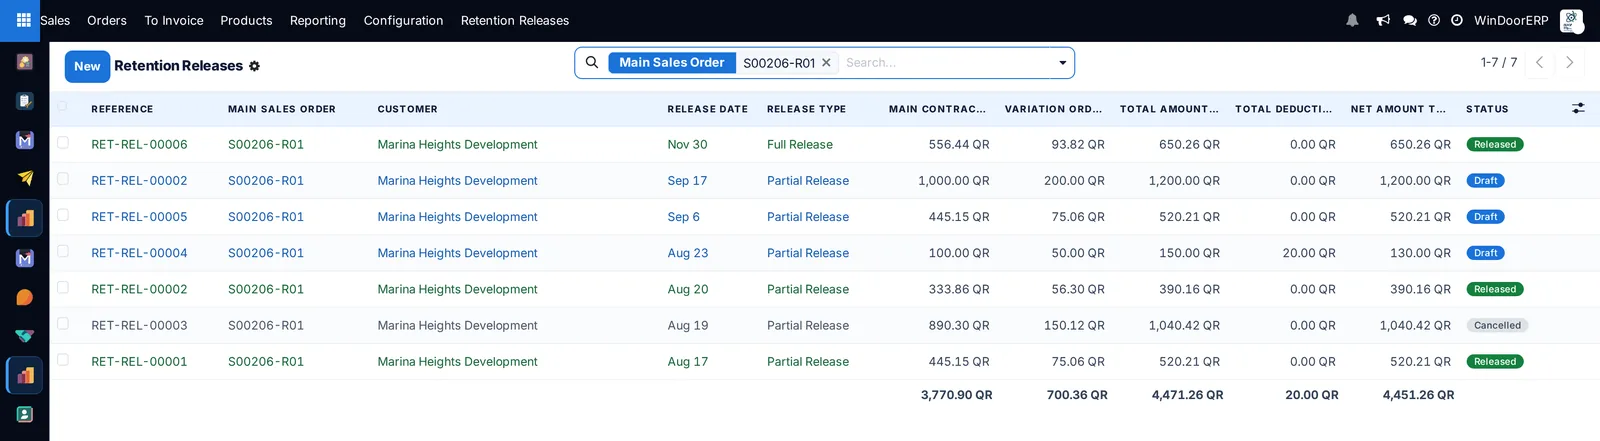This screenshot has width=1600, height=441.
Task: Tick checkbox for RET-REL-00002 dated Sep 17
Action: (63, 179)
